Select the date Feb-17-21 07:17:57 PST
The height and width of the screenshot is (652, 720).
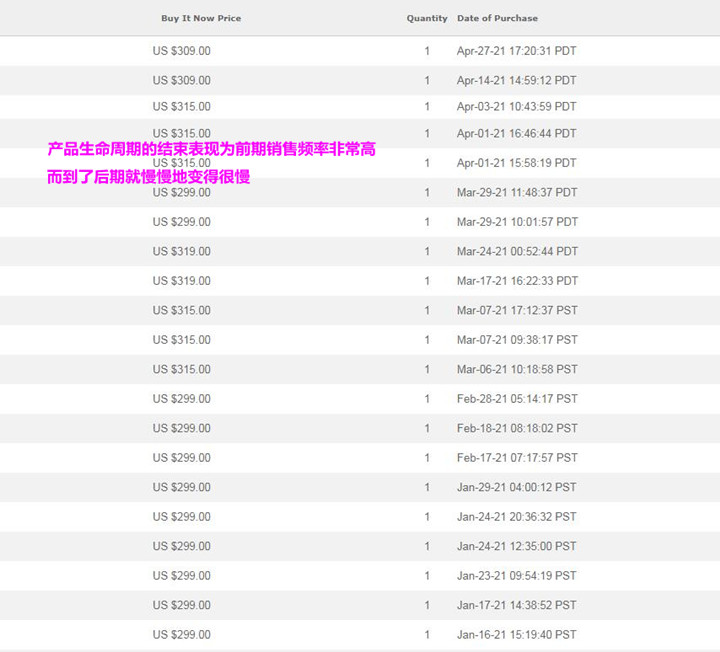[517, 458]
